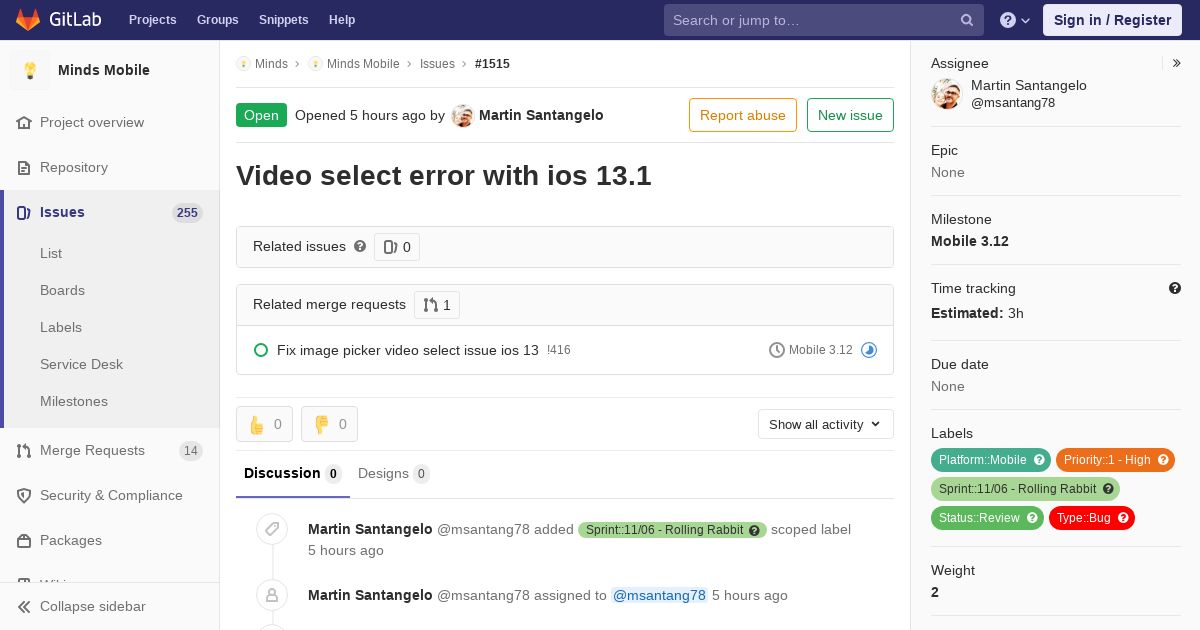Click the green Open status badge
The image size is (1200, 630).
click(x=261, y=115)
